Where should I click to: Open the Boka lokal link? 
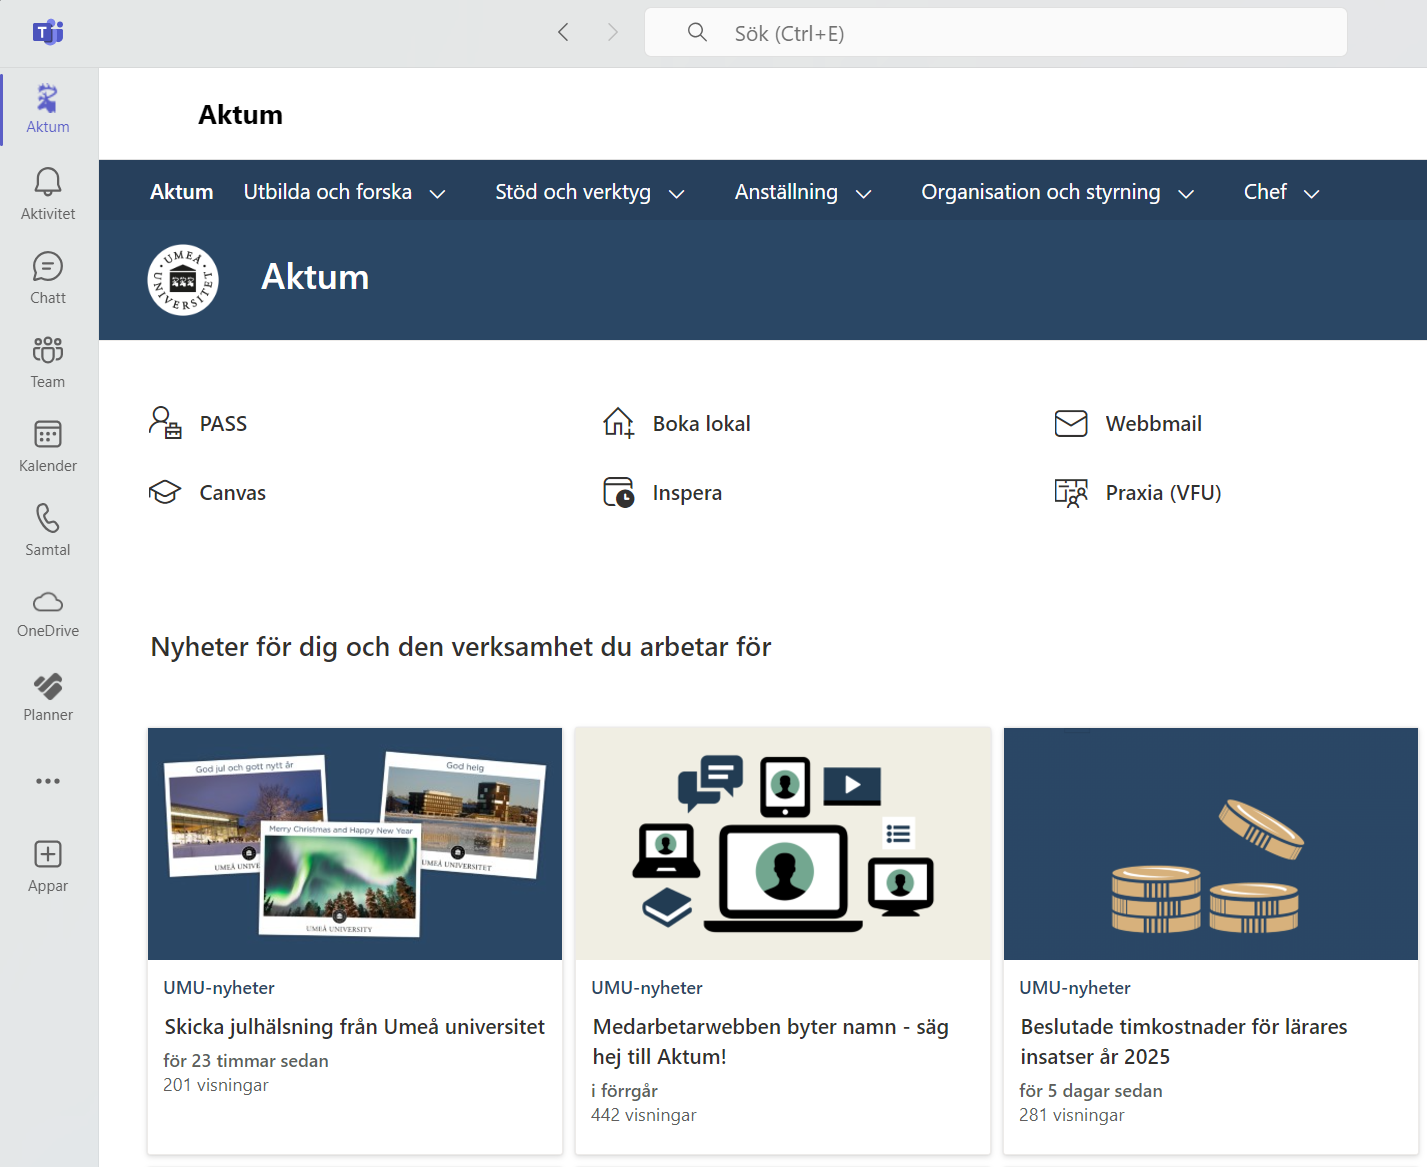pos(702,424)
